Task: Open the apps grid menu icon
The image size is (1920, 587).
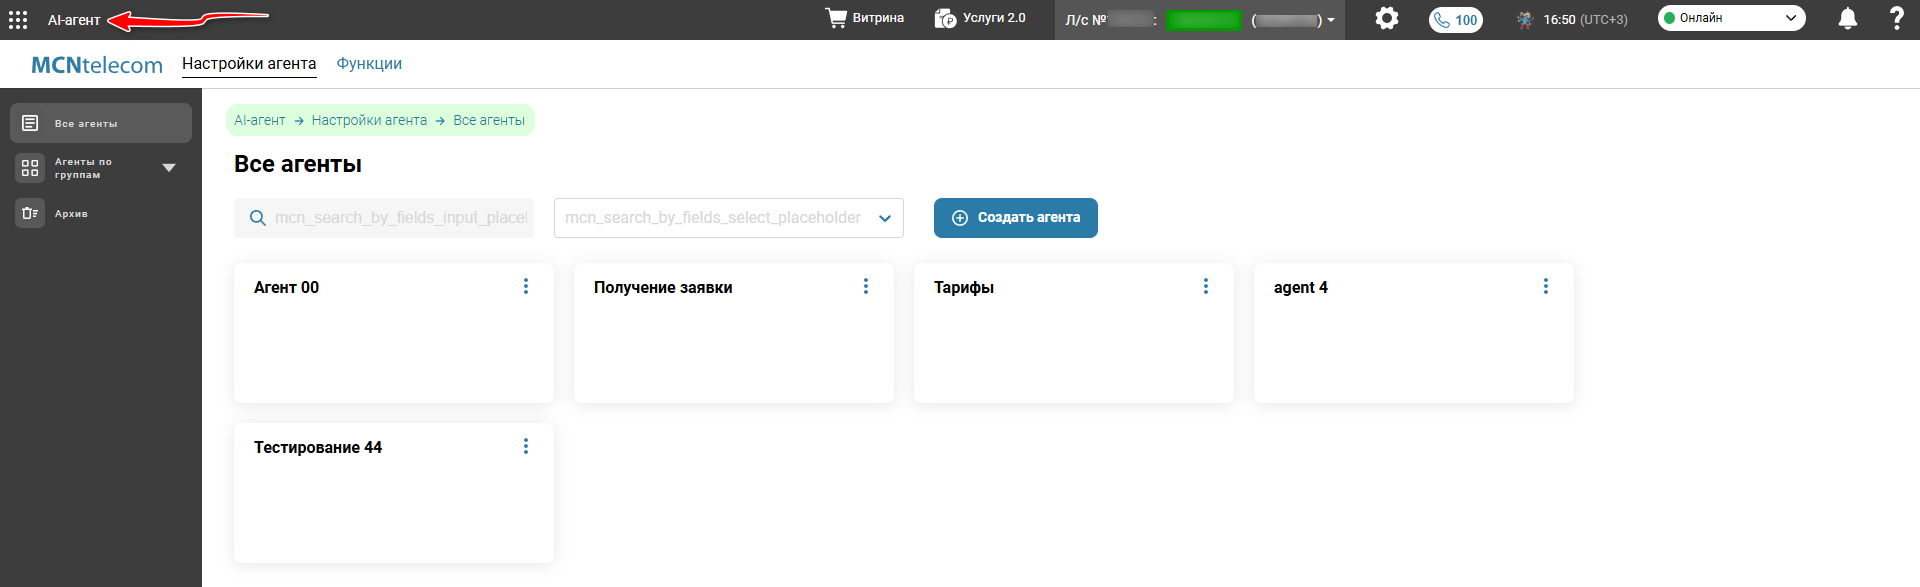Action: (18, 20)
